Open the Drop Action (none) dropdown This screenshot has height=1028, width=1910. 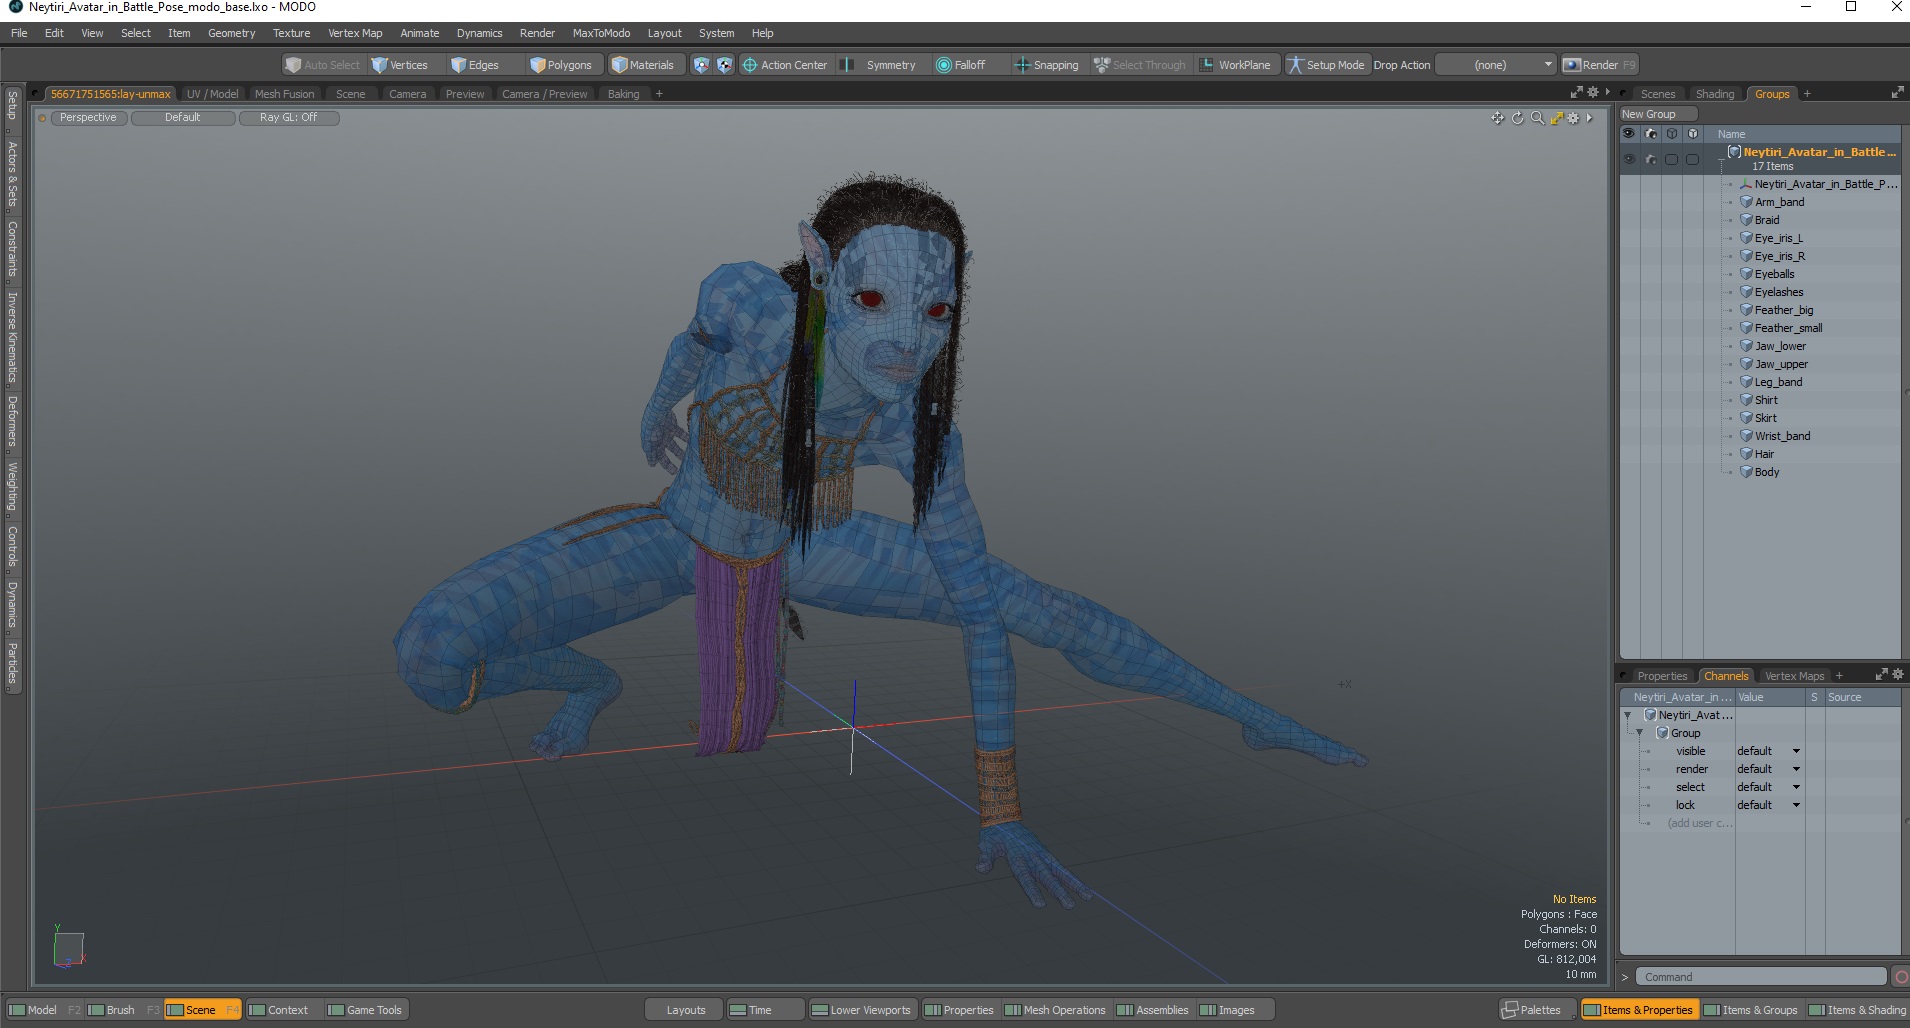[1496, 65]
